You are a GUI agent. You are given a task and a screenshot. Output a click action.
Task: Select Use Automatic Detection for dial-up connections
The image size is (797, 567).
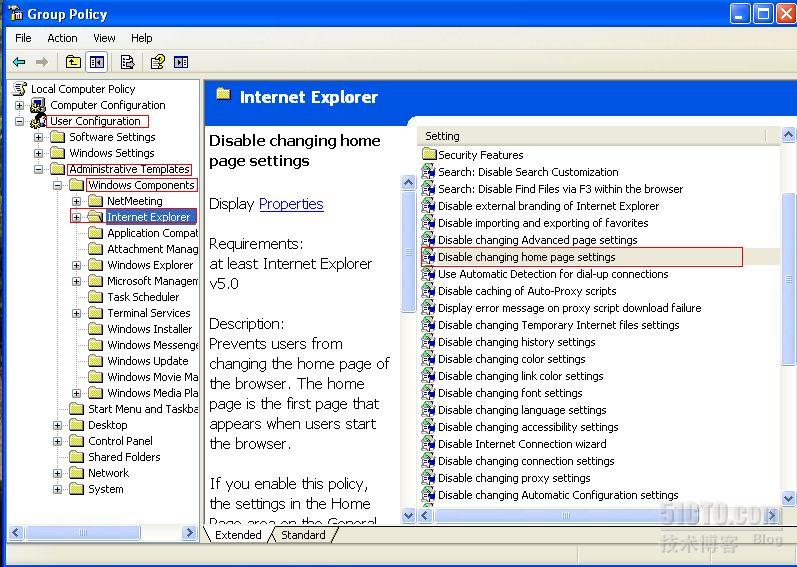tap(553, 274)
